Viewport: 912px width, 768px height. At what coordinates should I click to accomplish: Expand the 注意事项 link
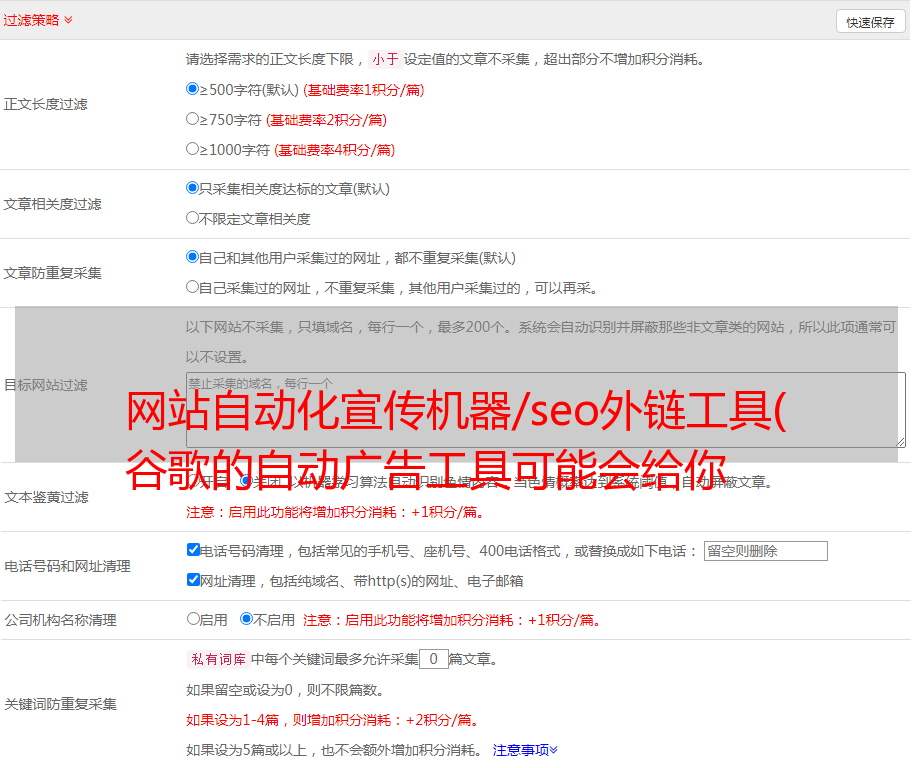(525, 750)
